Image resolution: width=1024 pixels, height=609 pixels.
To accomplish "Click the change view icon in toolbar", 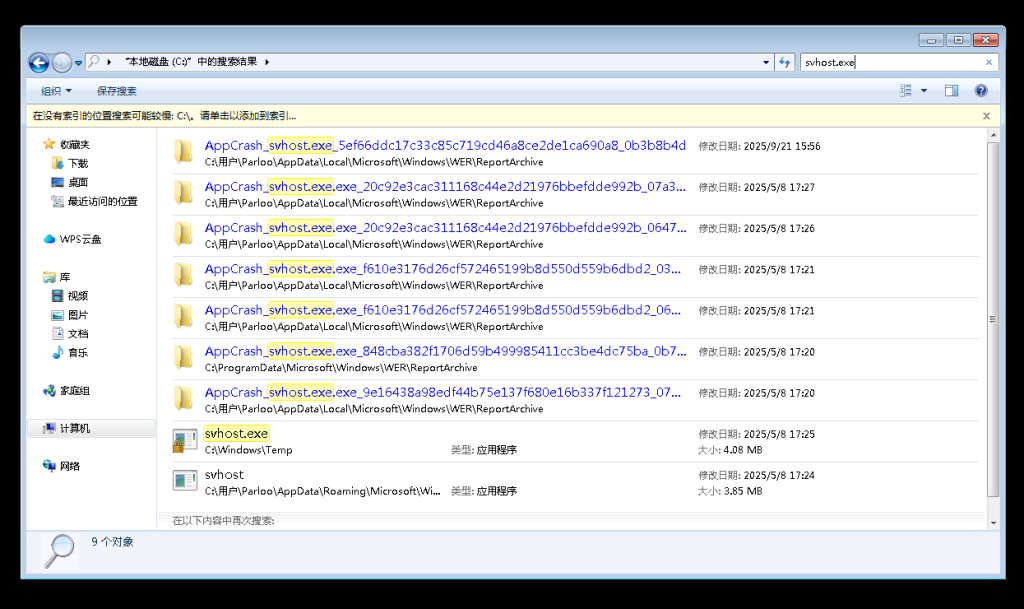I will (x=906, y=90).
